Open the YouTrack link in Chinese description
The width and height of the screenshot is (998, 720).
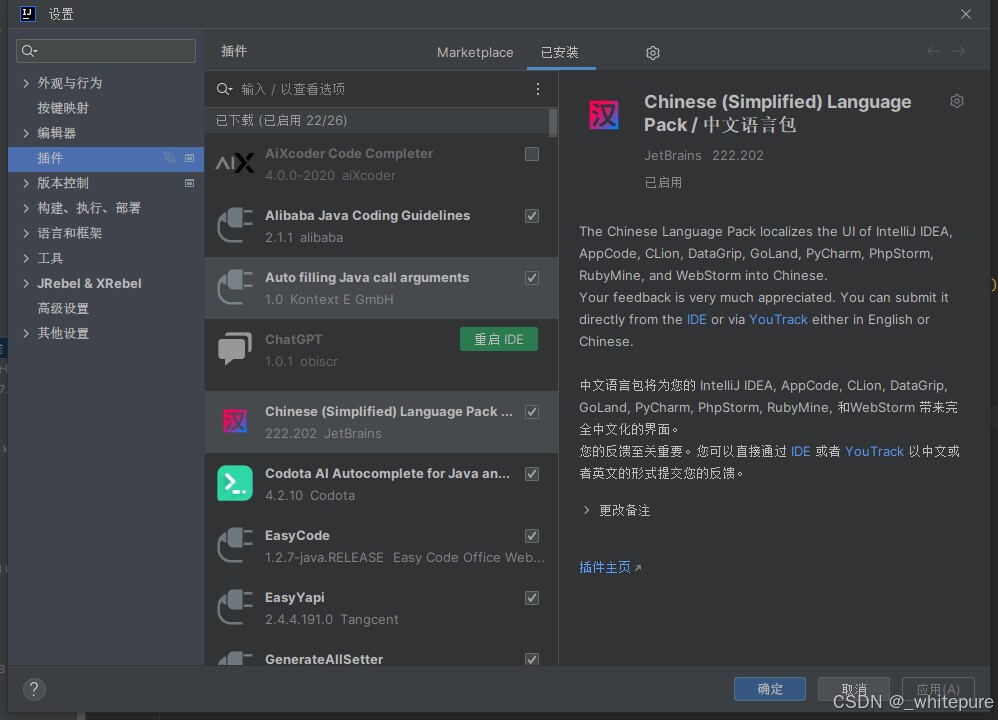click(874, 451)
